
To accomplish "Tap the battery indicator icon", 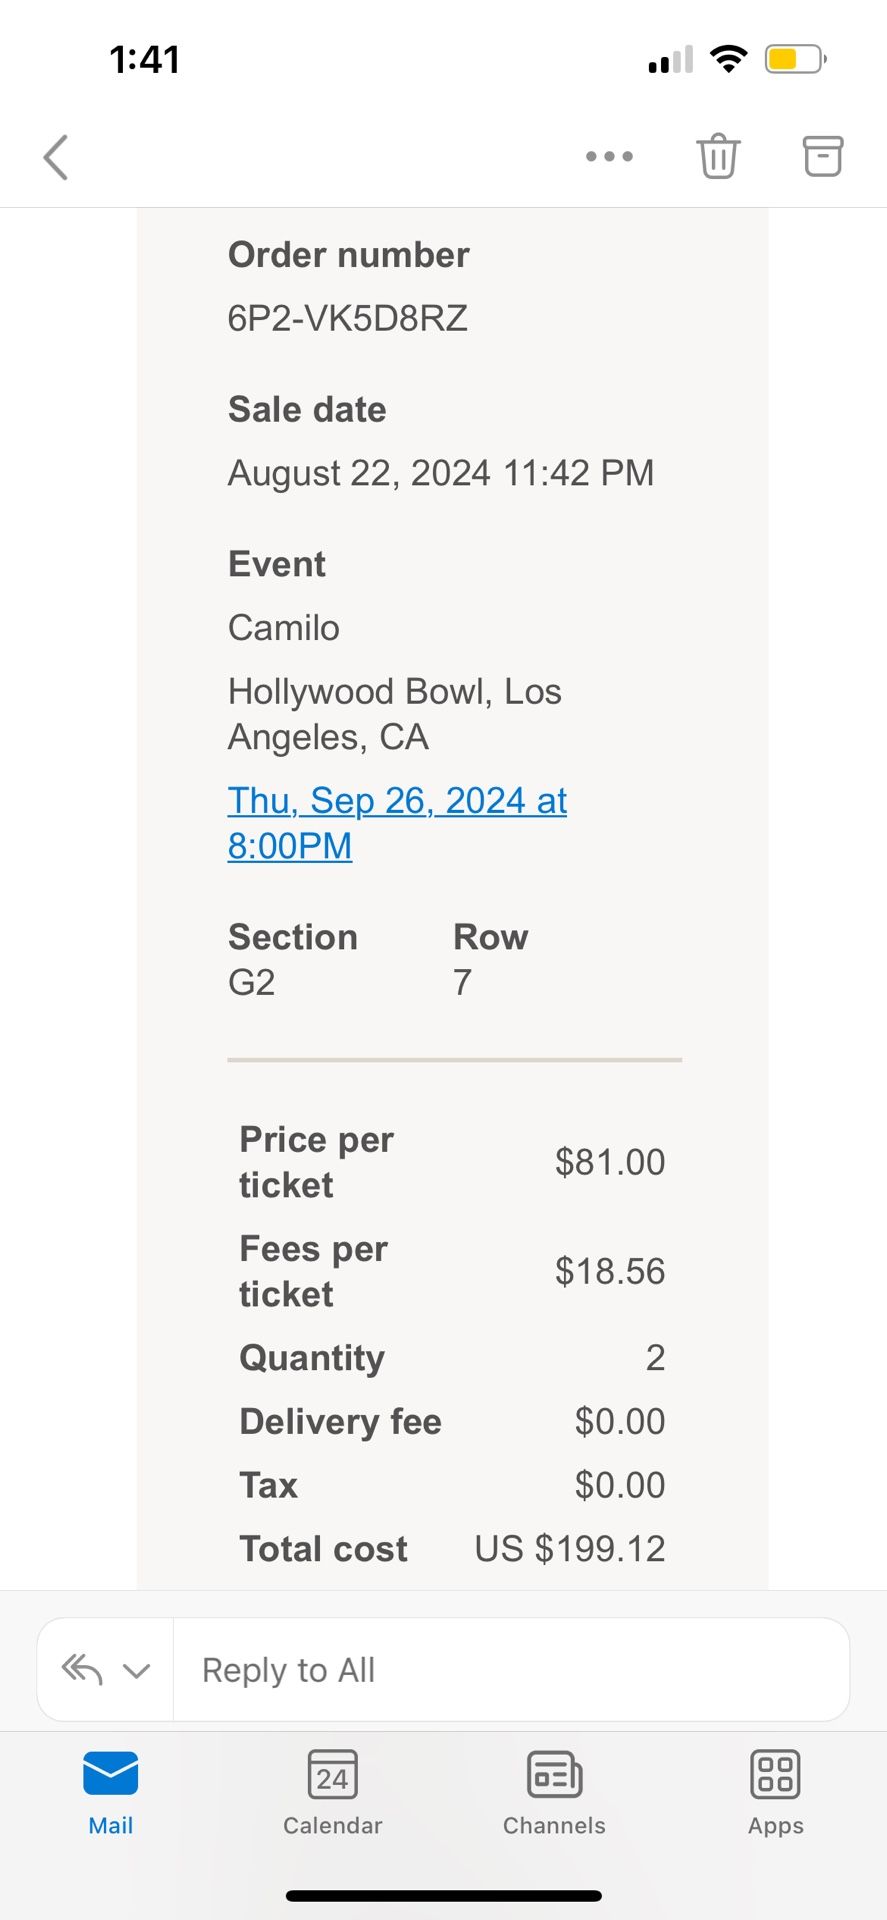I will (x=795, y=59).
